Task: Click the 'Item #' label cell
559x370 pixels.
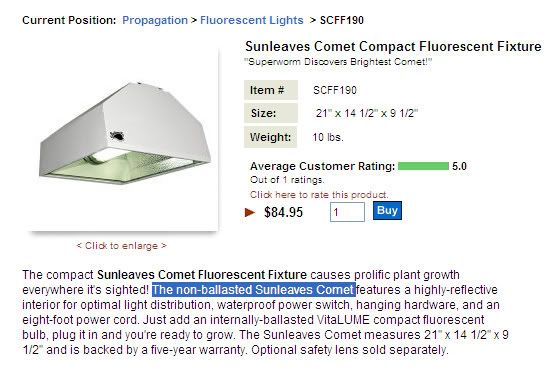Action: (x=271, y=90)
